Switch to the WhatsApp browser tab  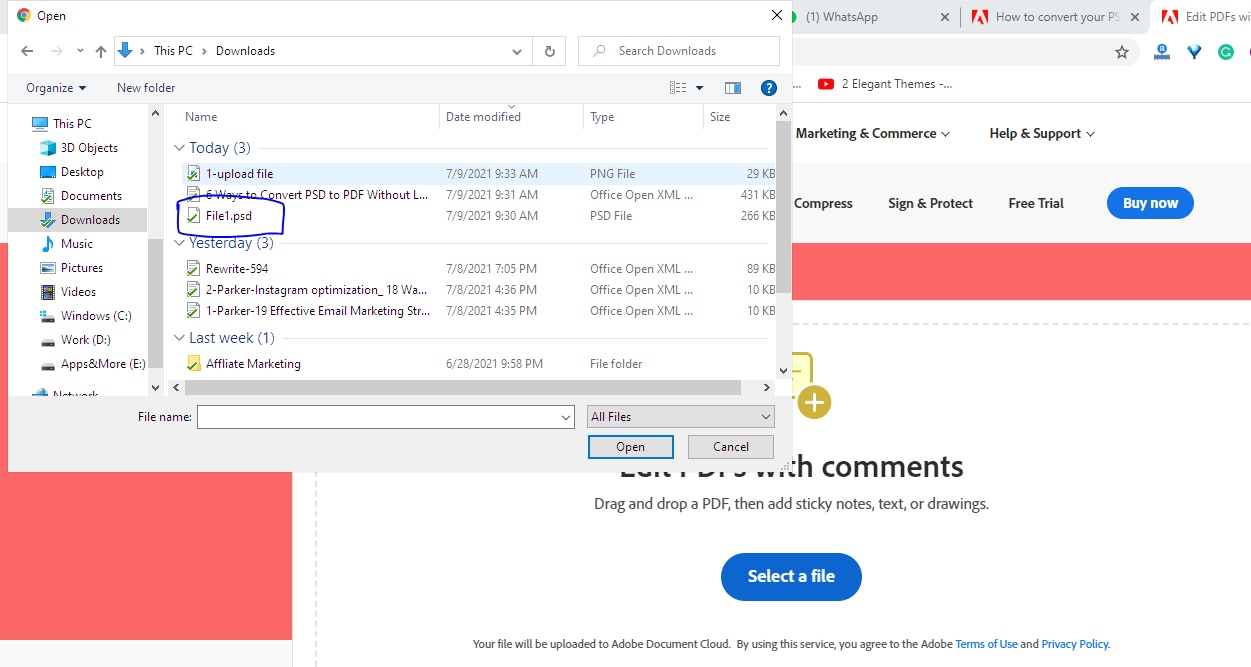click(x=841, y=17)
